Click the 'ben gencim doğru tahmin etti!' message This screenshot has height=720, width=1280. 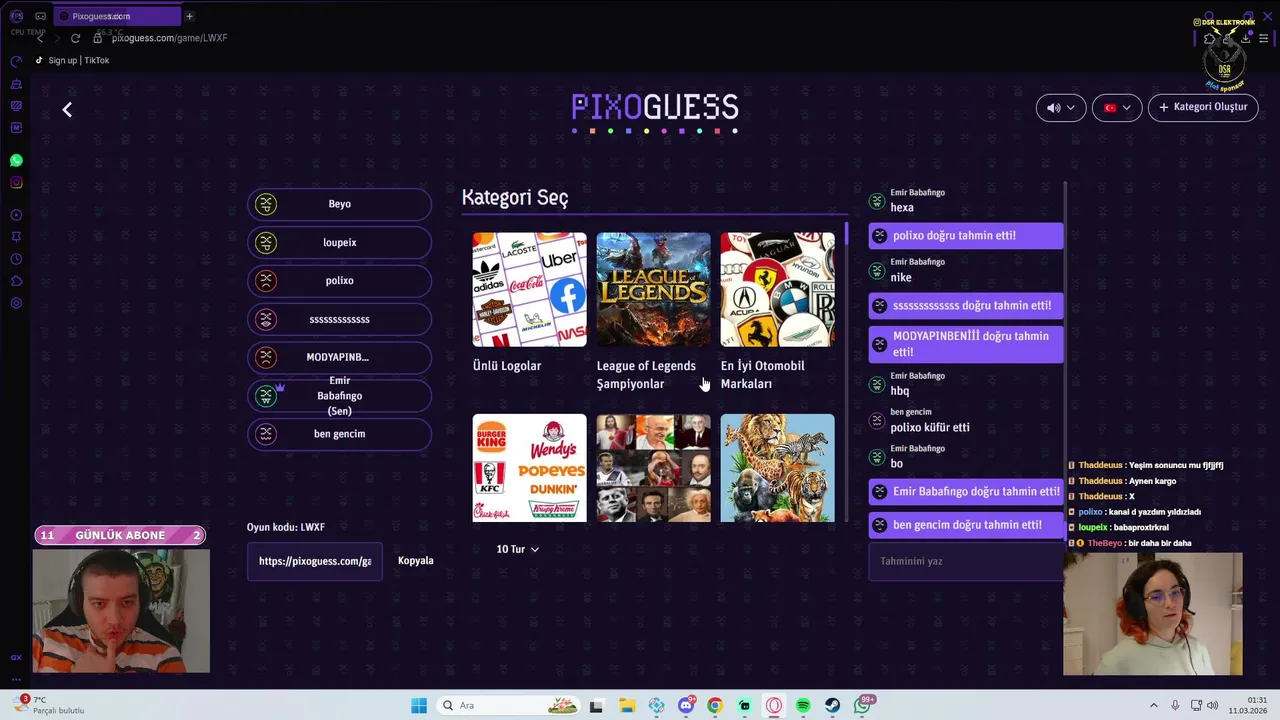(966, 525)
